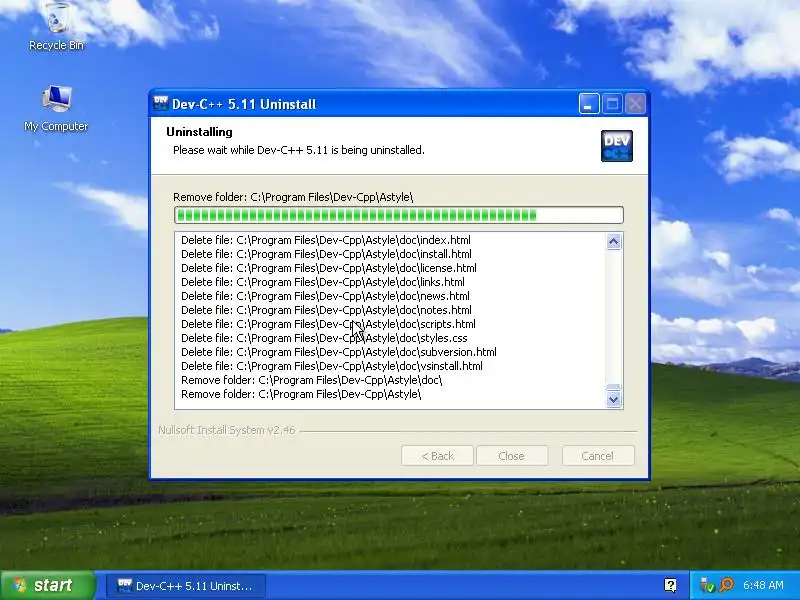Select the log line for doc\scripts.html
Image resolution: width=800 pixels, height=600 pixels.
[328, 324]
